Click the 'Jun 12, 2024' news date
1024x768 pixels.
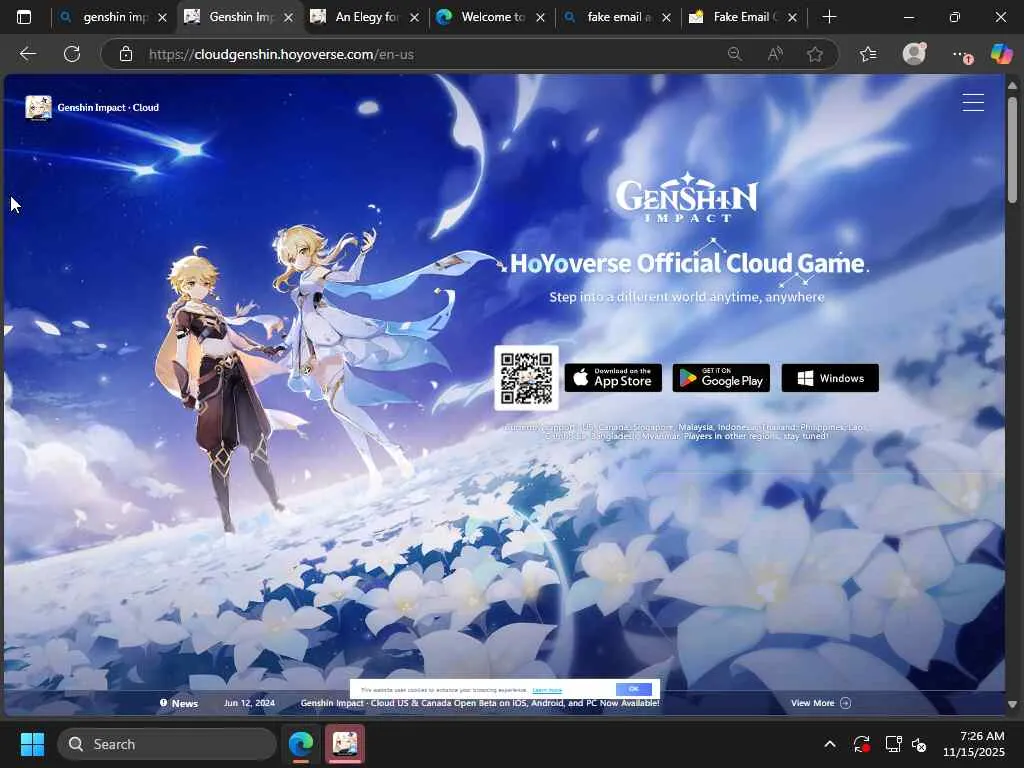pos(249,703)
